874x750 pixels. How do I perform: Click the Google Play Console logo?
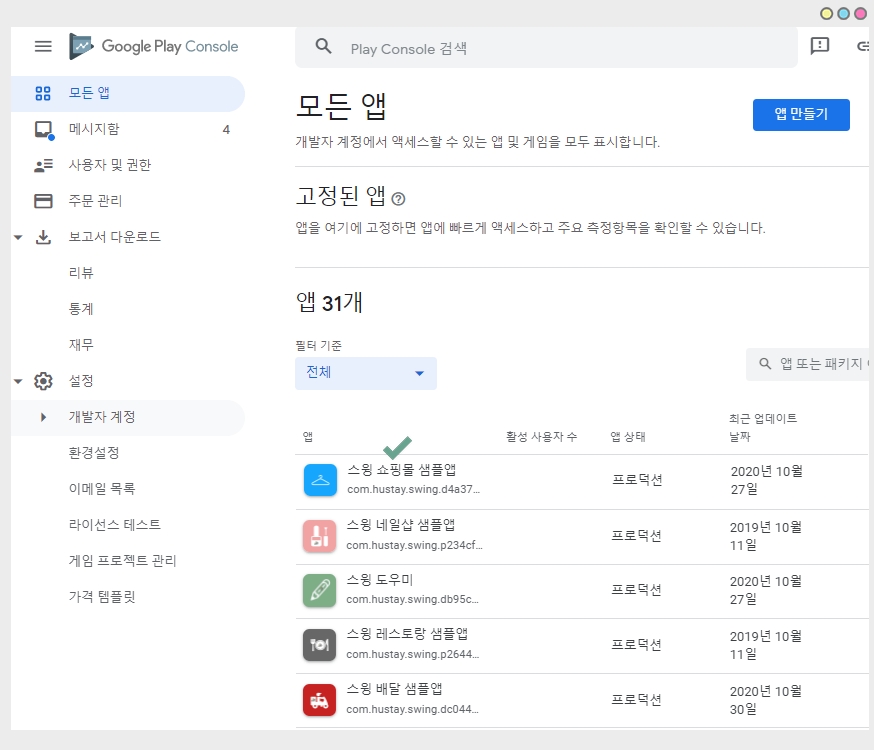[153, 46]
